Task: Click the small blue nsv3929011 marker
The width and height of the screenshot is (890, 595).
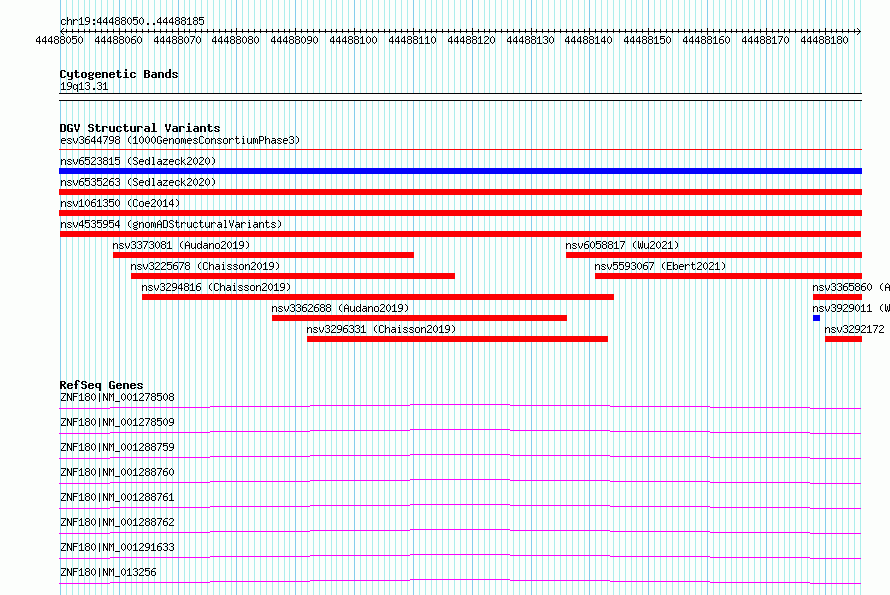Action: [x=816, y=318]
